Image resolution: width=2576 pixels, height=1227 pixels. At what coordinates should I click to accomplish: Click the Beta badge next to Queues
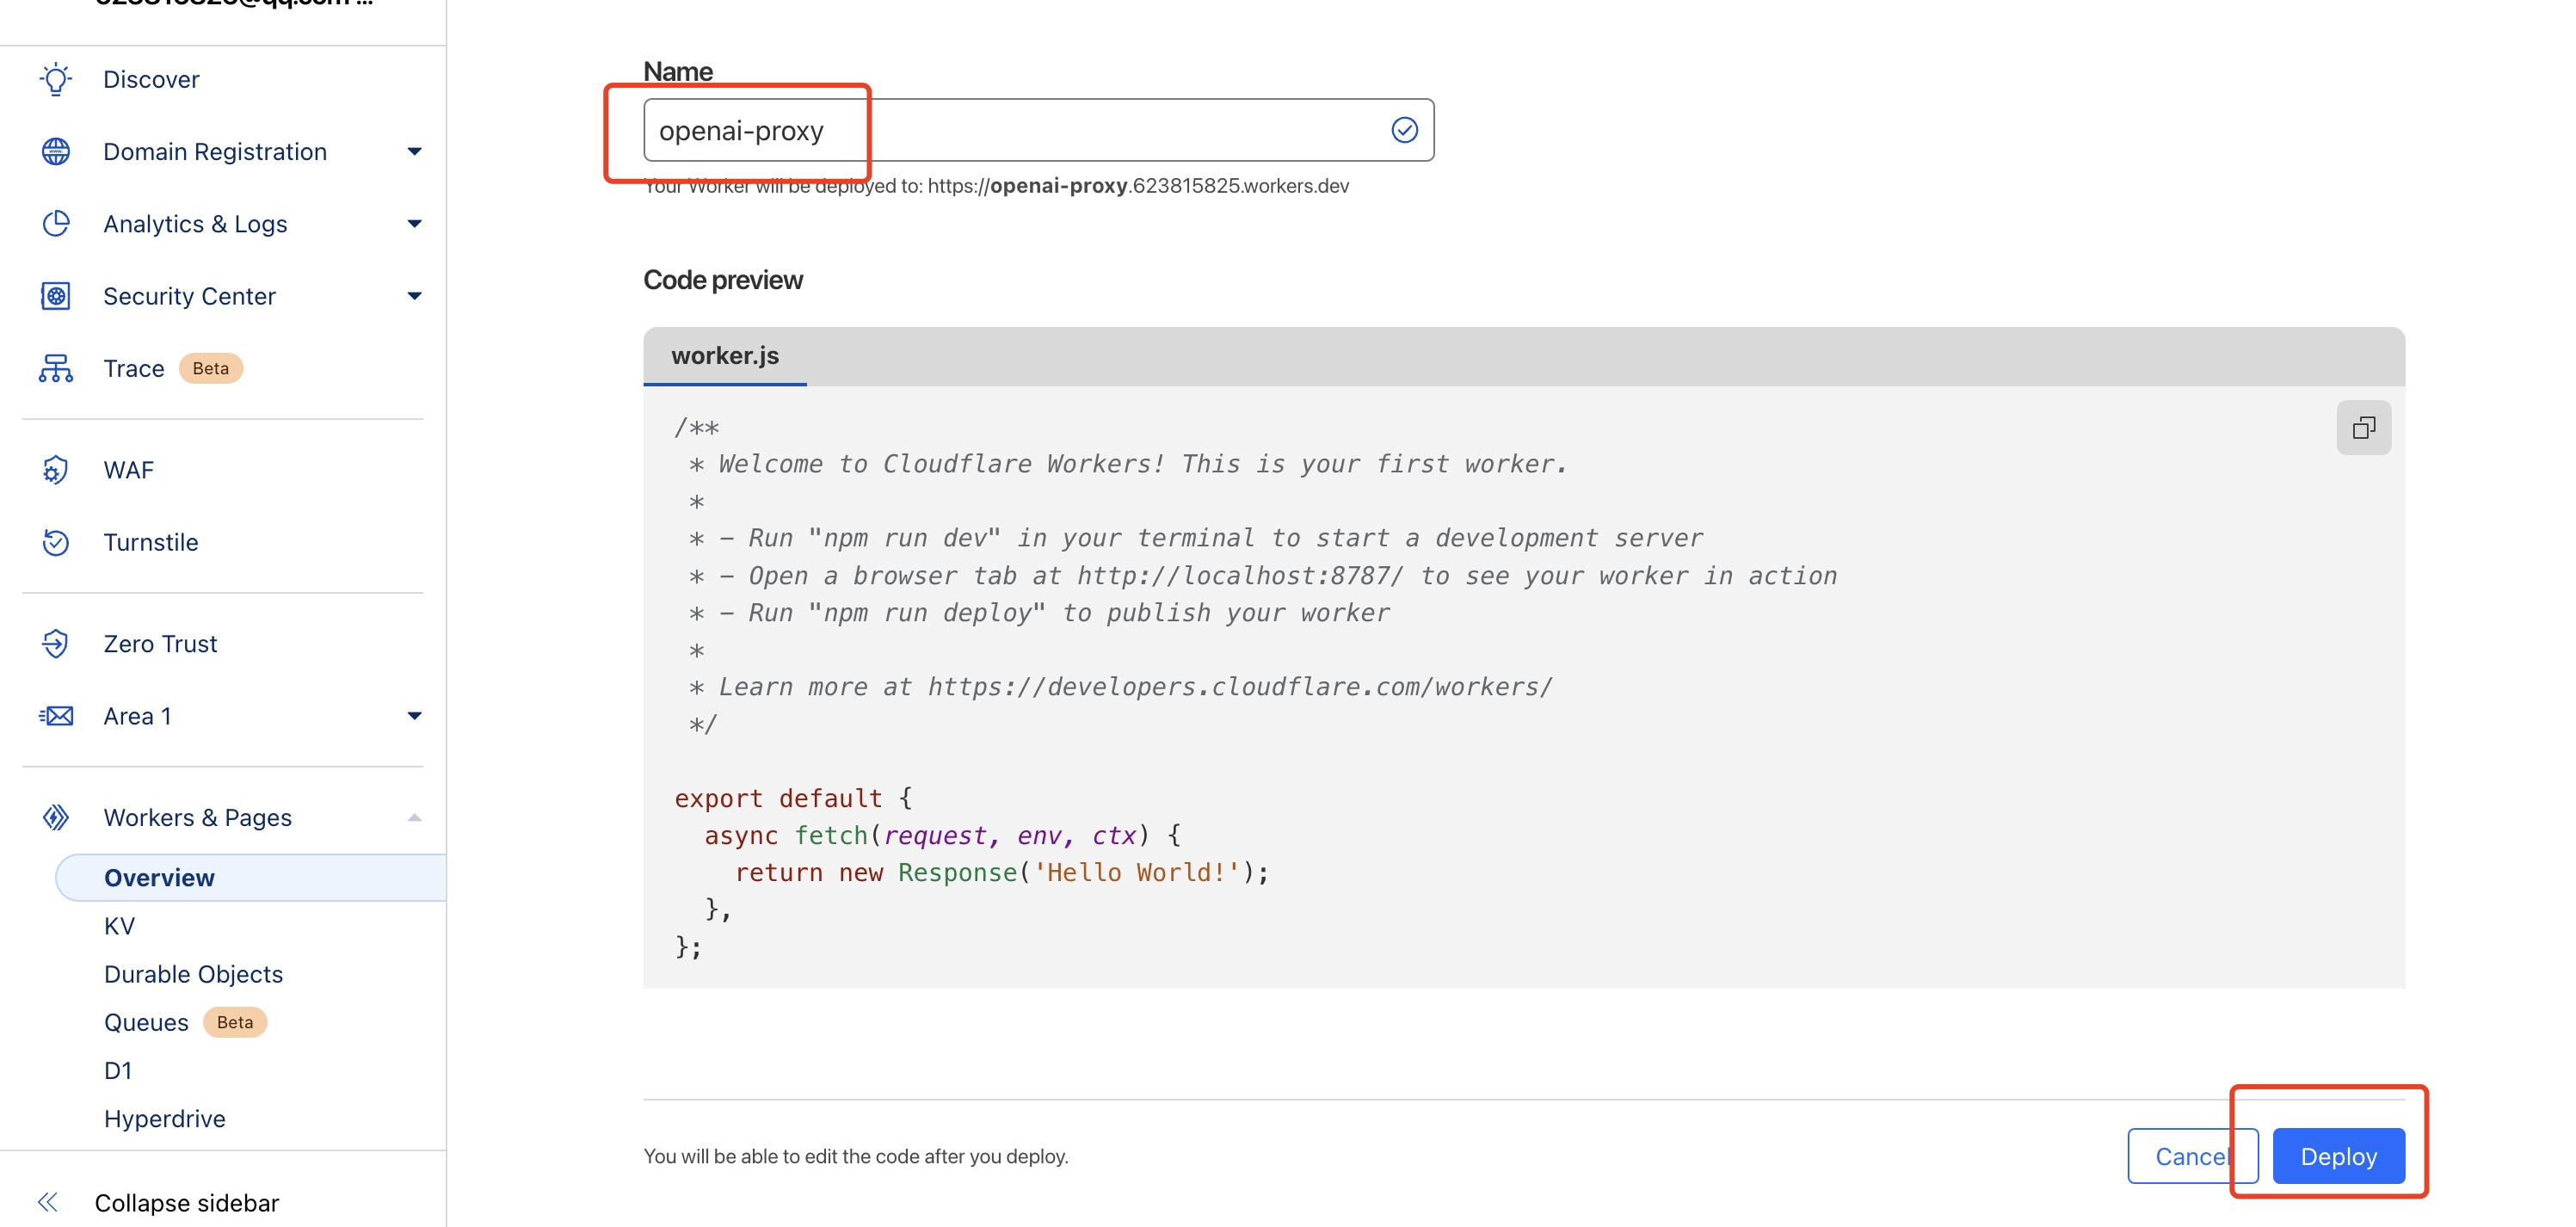(x=235, y=1022)
